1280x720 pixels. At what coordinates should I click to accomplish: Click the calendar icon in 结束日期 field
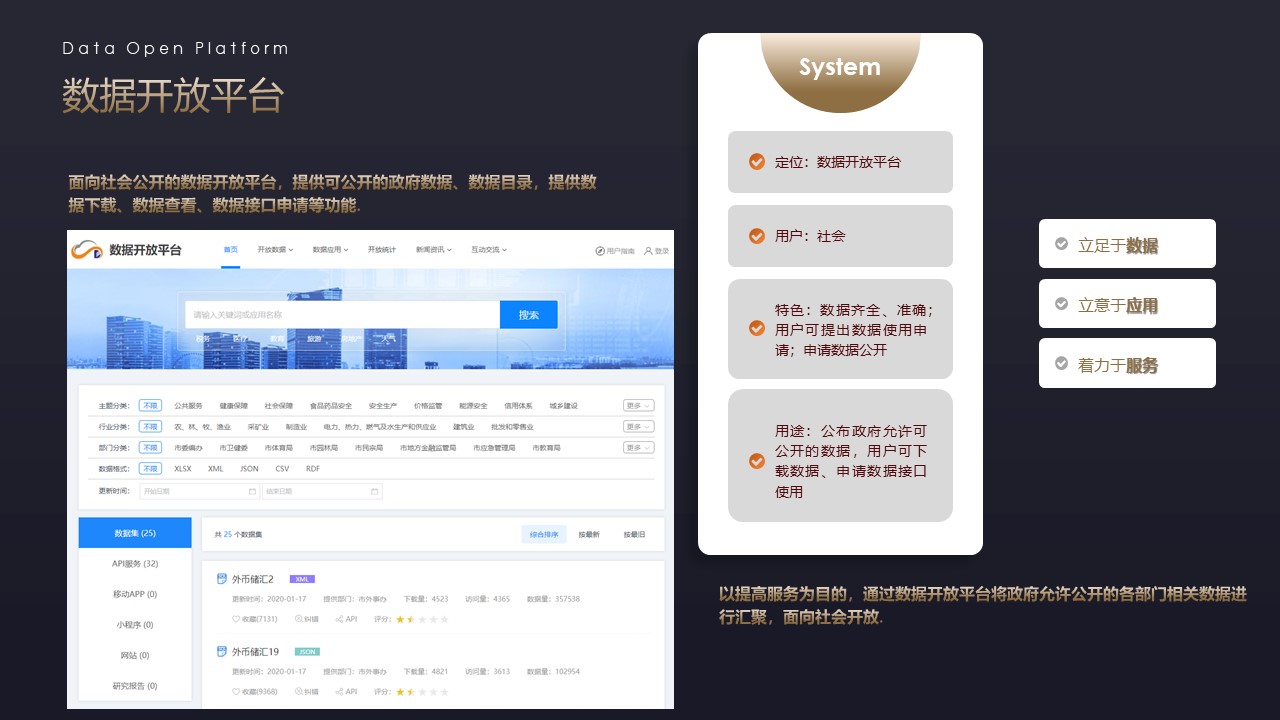click(x=375, y=492)
